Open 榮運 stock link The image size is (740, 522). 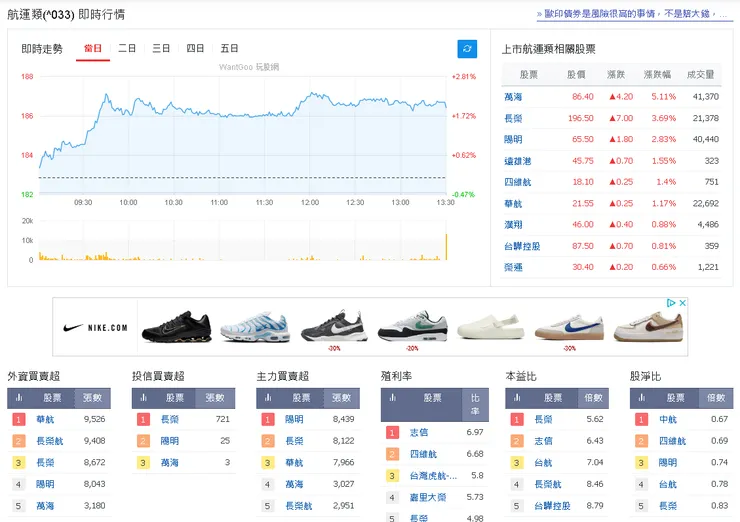coord(513,267)
